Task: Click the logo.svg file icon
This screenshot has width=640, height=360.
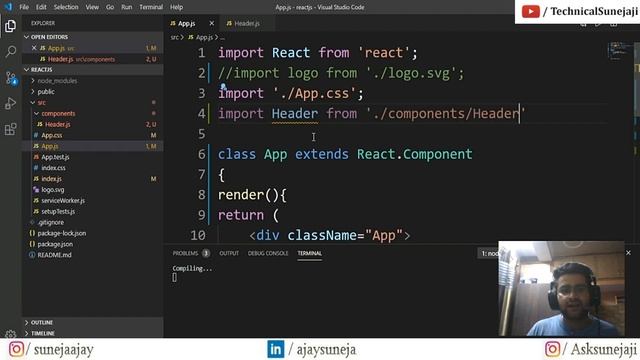Action: [36, 189]
